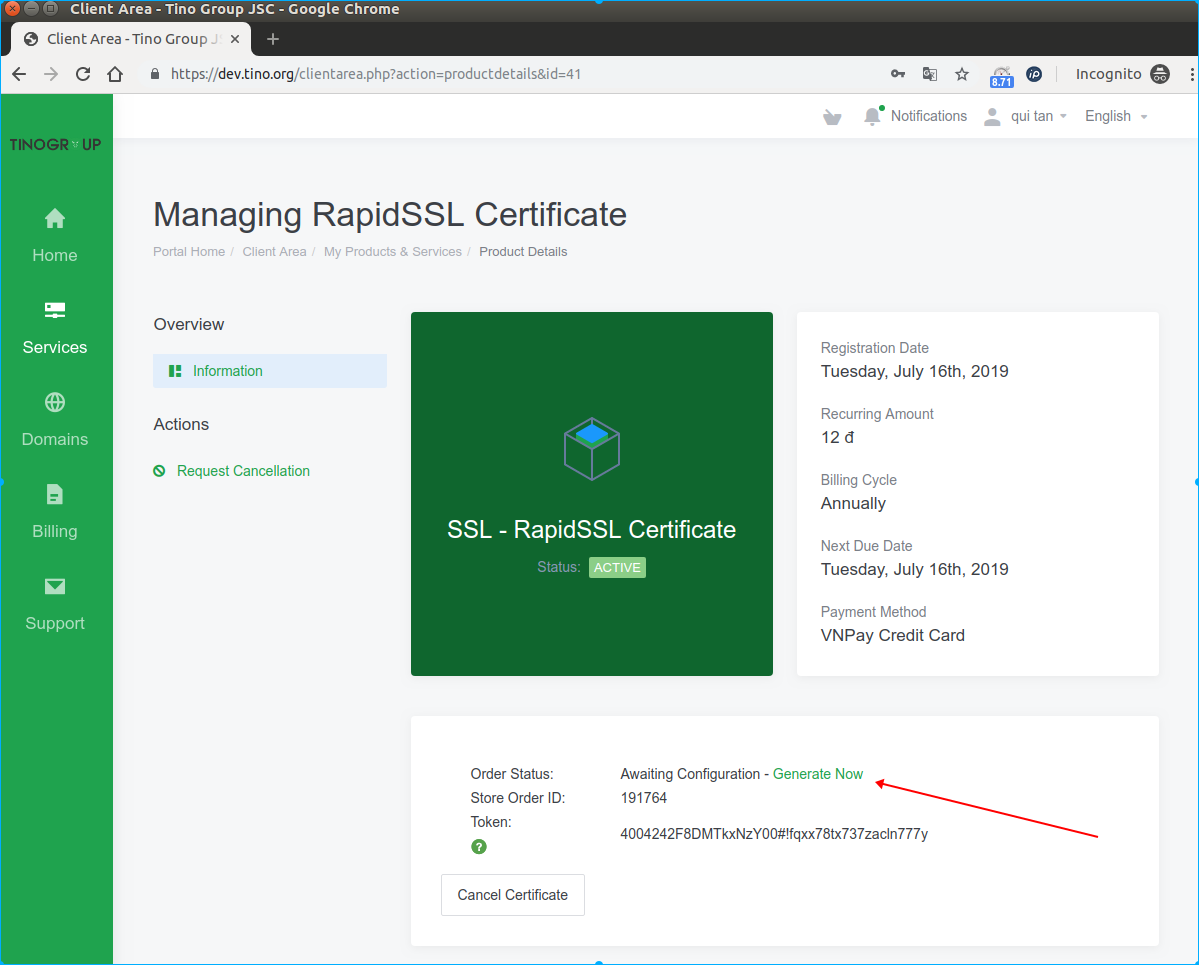Select Information in Overview panel

pos(270,371)
